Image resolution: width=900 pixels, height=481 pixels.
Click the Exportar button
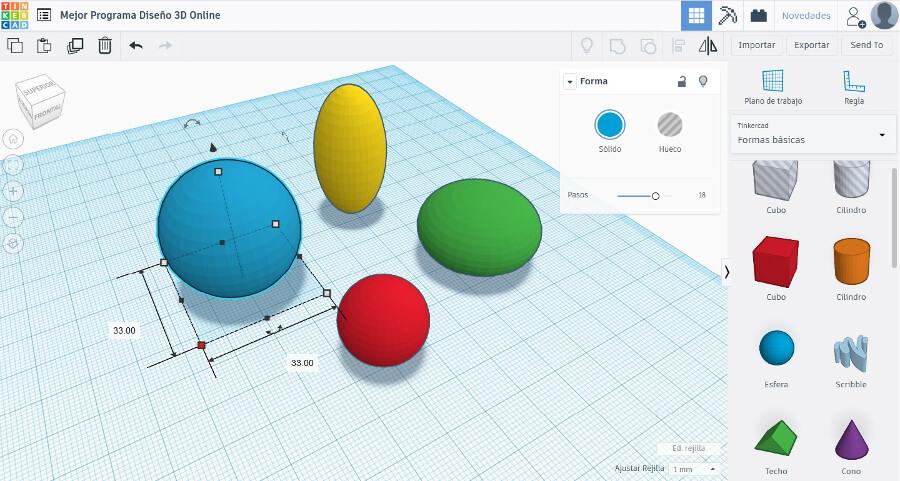tap(811, 45)
